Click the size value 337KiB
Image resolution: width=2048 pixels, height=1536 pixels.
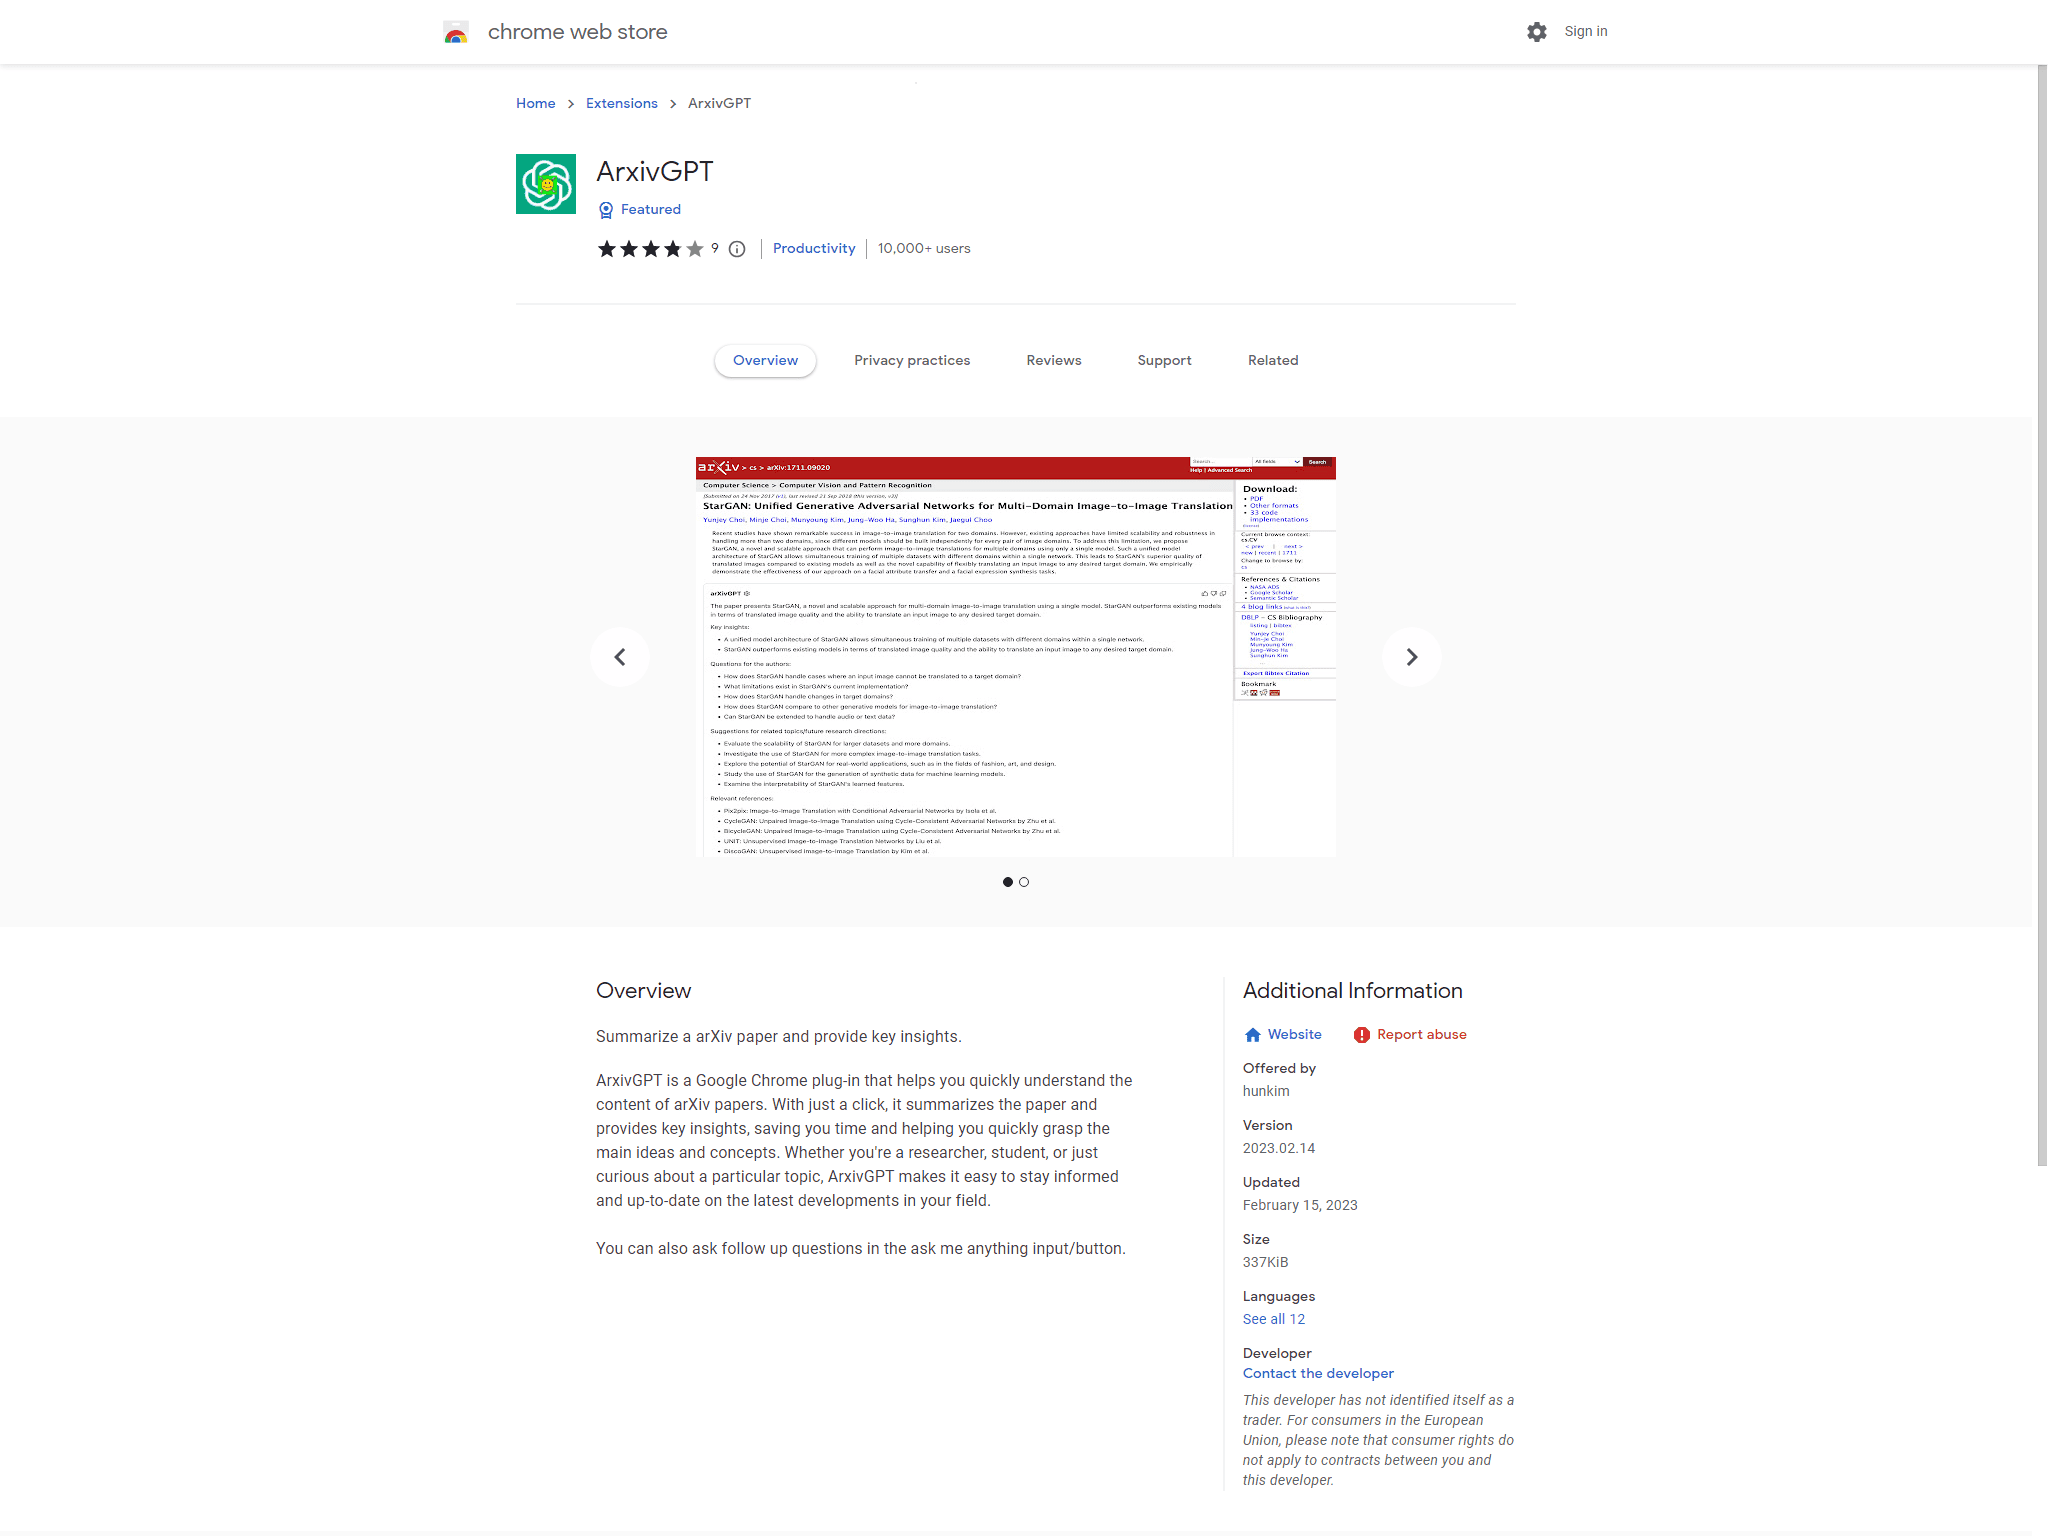point(1266,1263)
